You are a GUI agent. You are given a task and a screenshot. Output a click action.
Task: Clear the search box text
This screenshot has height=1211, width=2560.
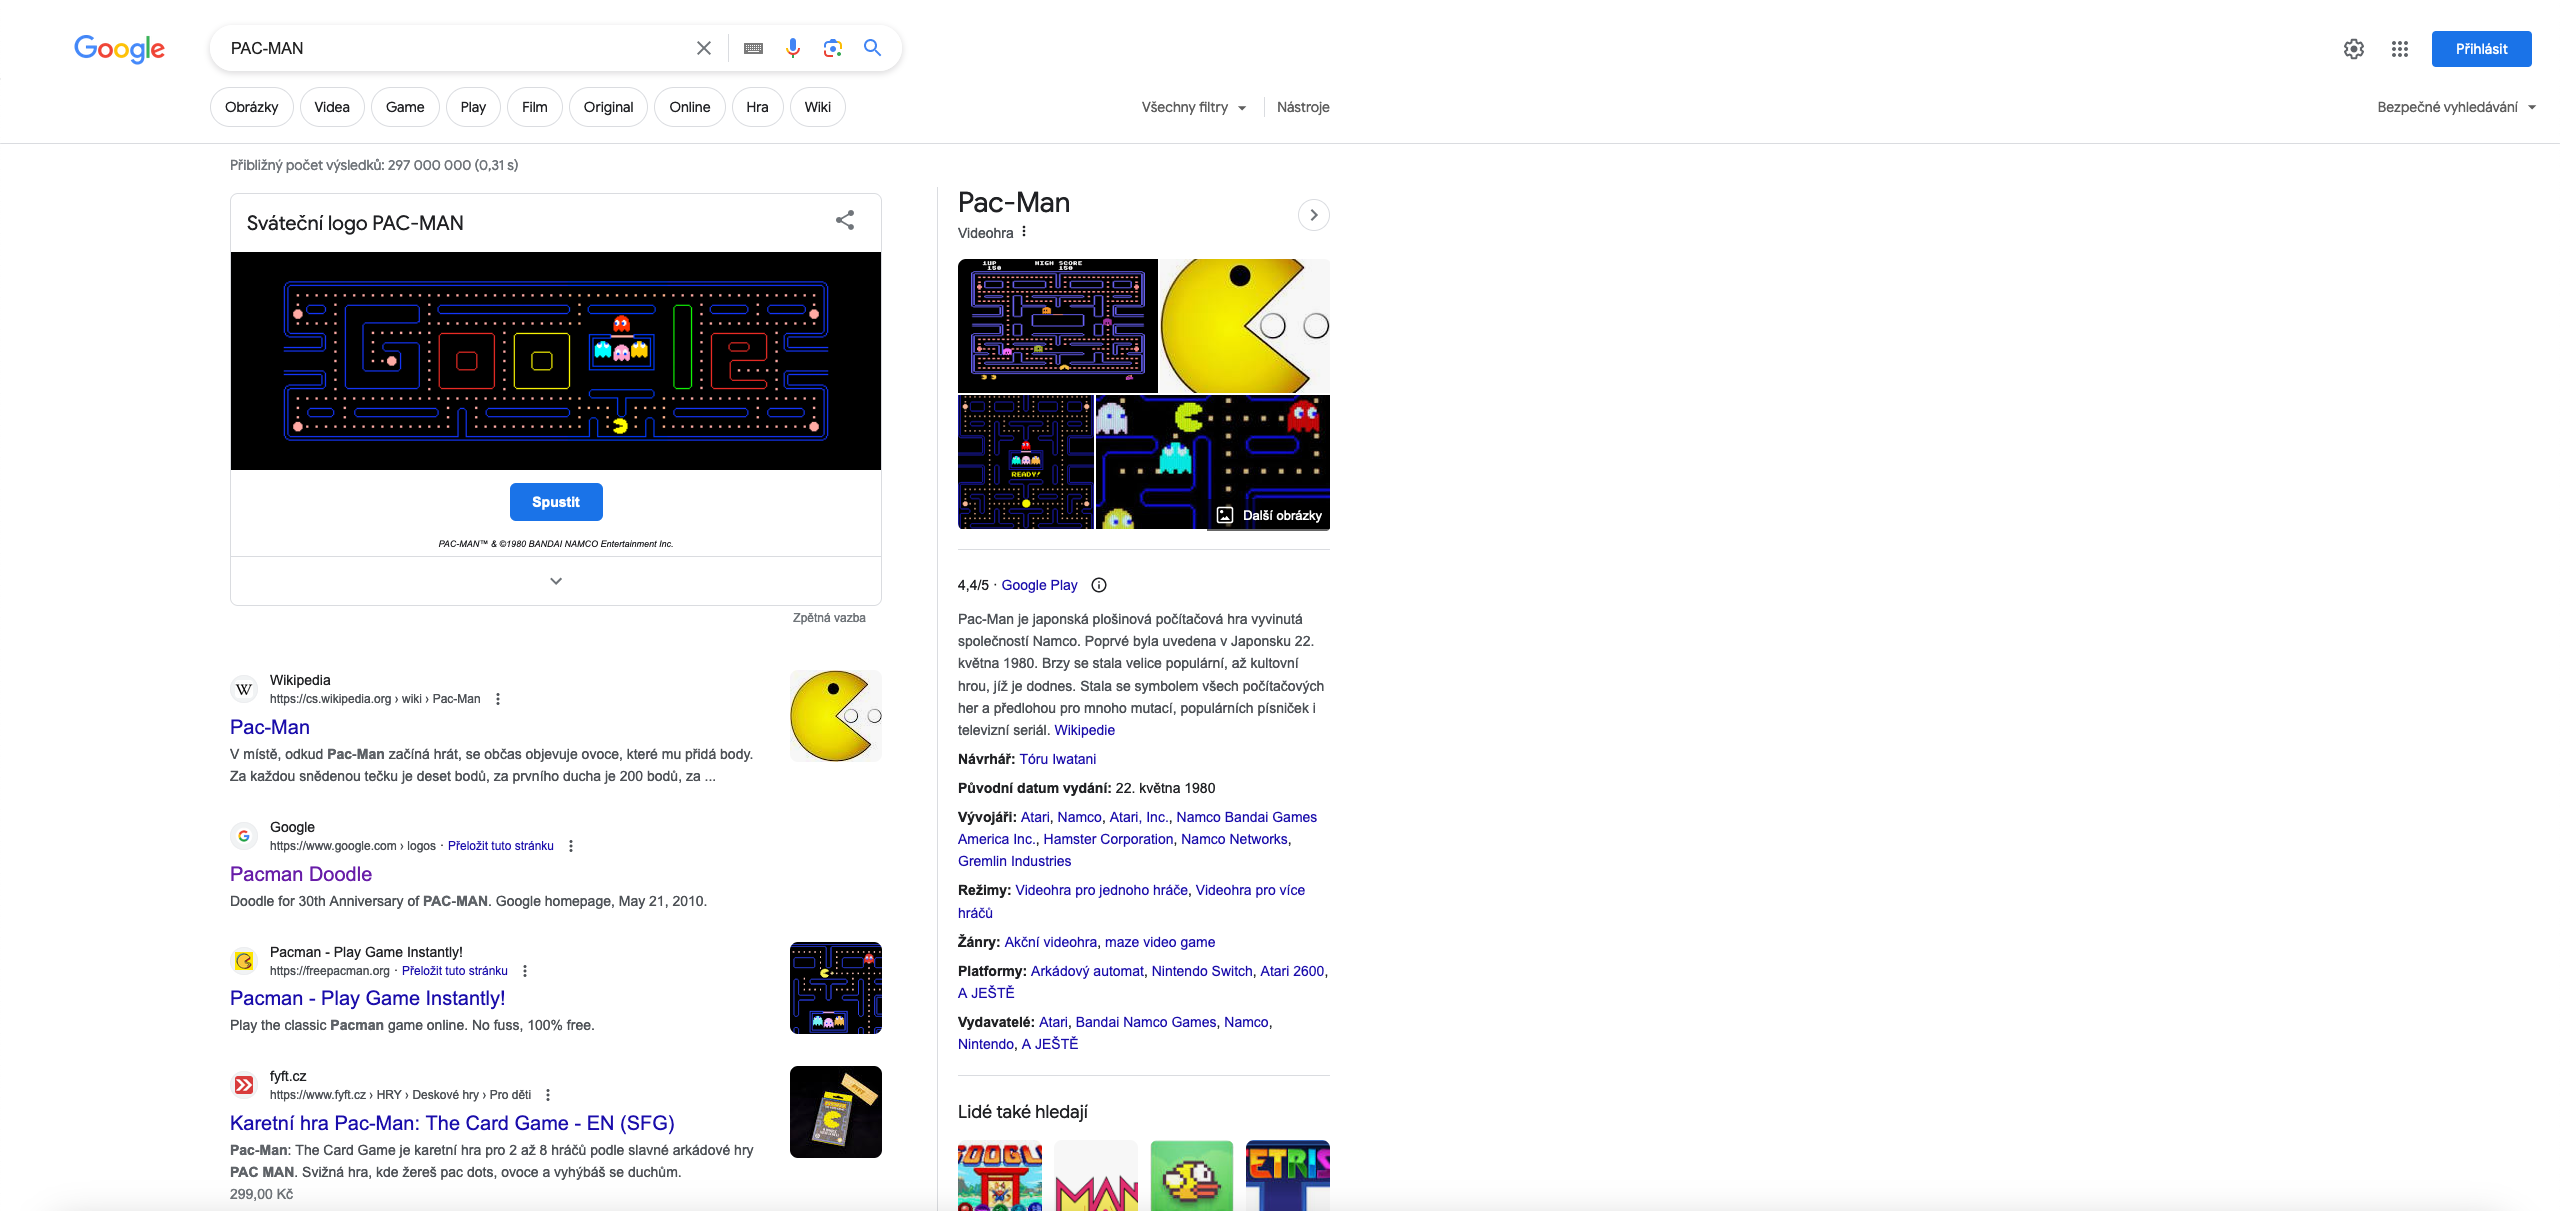(704, 48)
